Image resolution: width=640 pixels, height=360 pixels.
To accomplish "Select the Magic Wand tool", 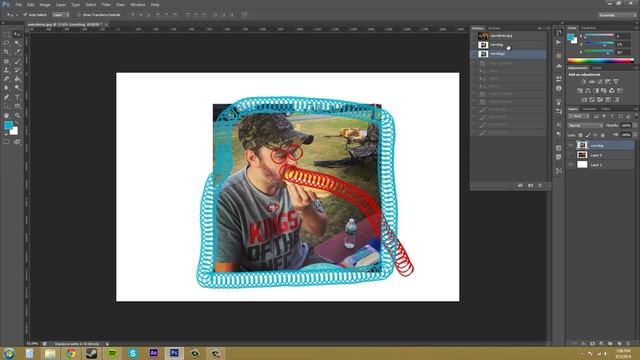I will coord(17,43).
